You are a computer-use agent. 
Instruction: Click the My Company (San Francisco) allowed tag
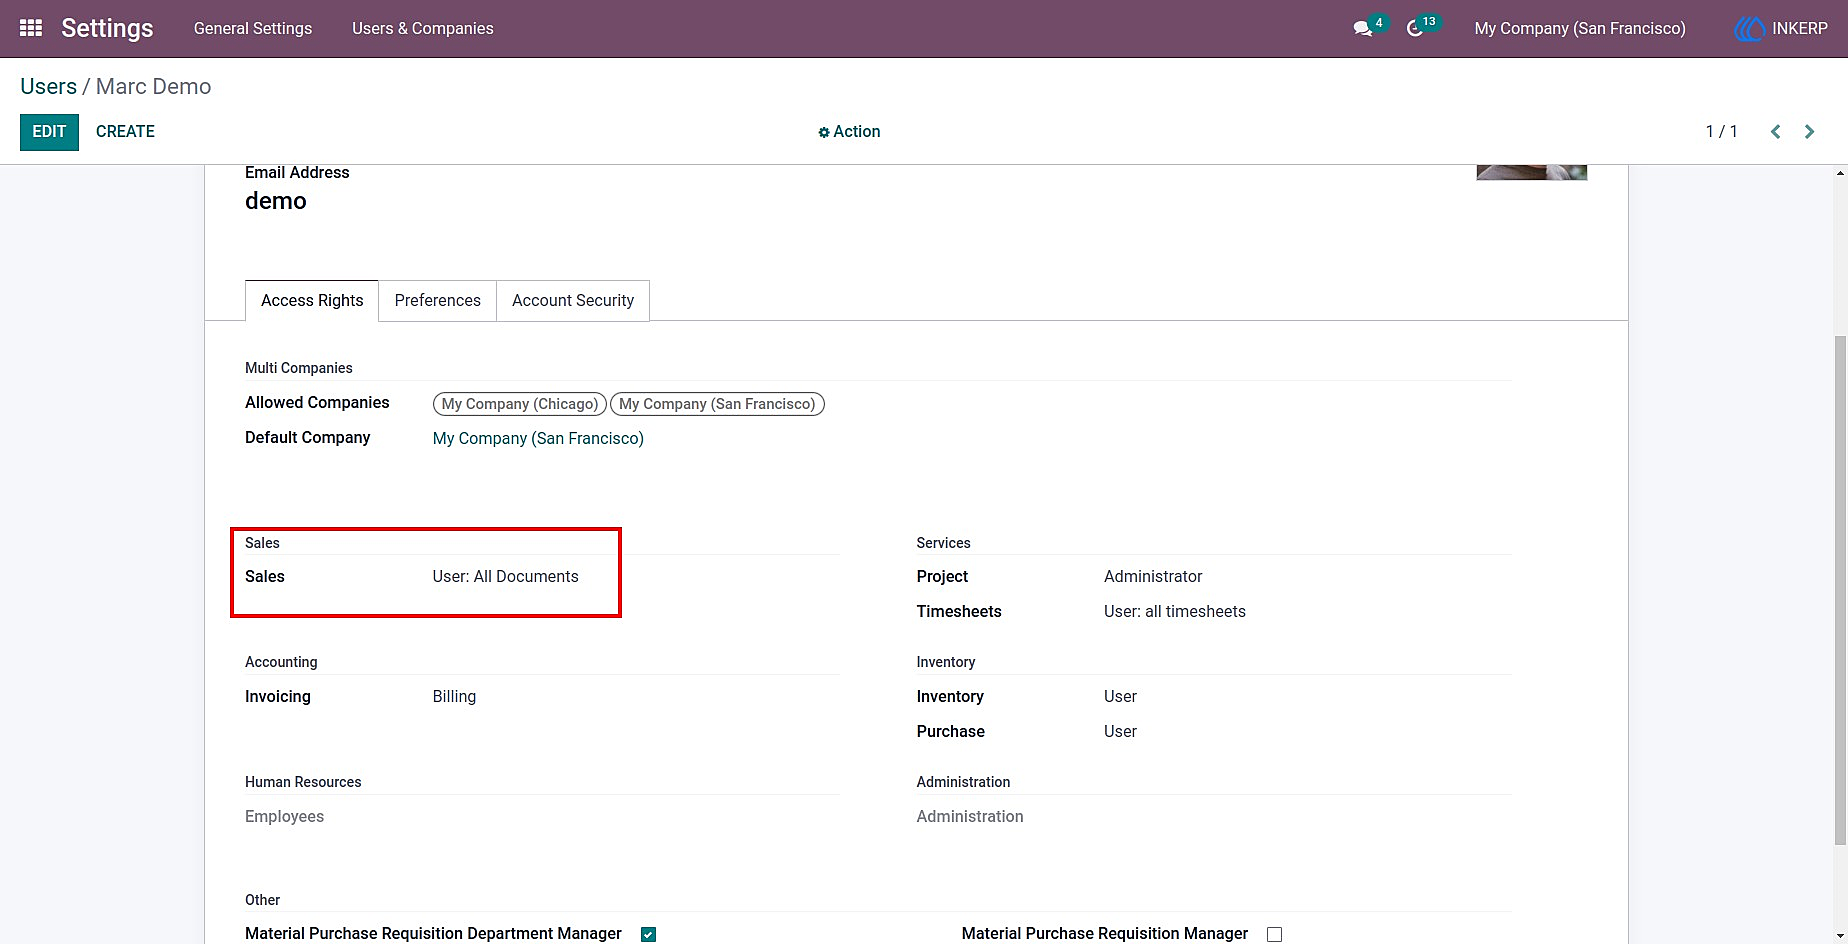[717, 404]
